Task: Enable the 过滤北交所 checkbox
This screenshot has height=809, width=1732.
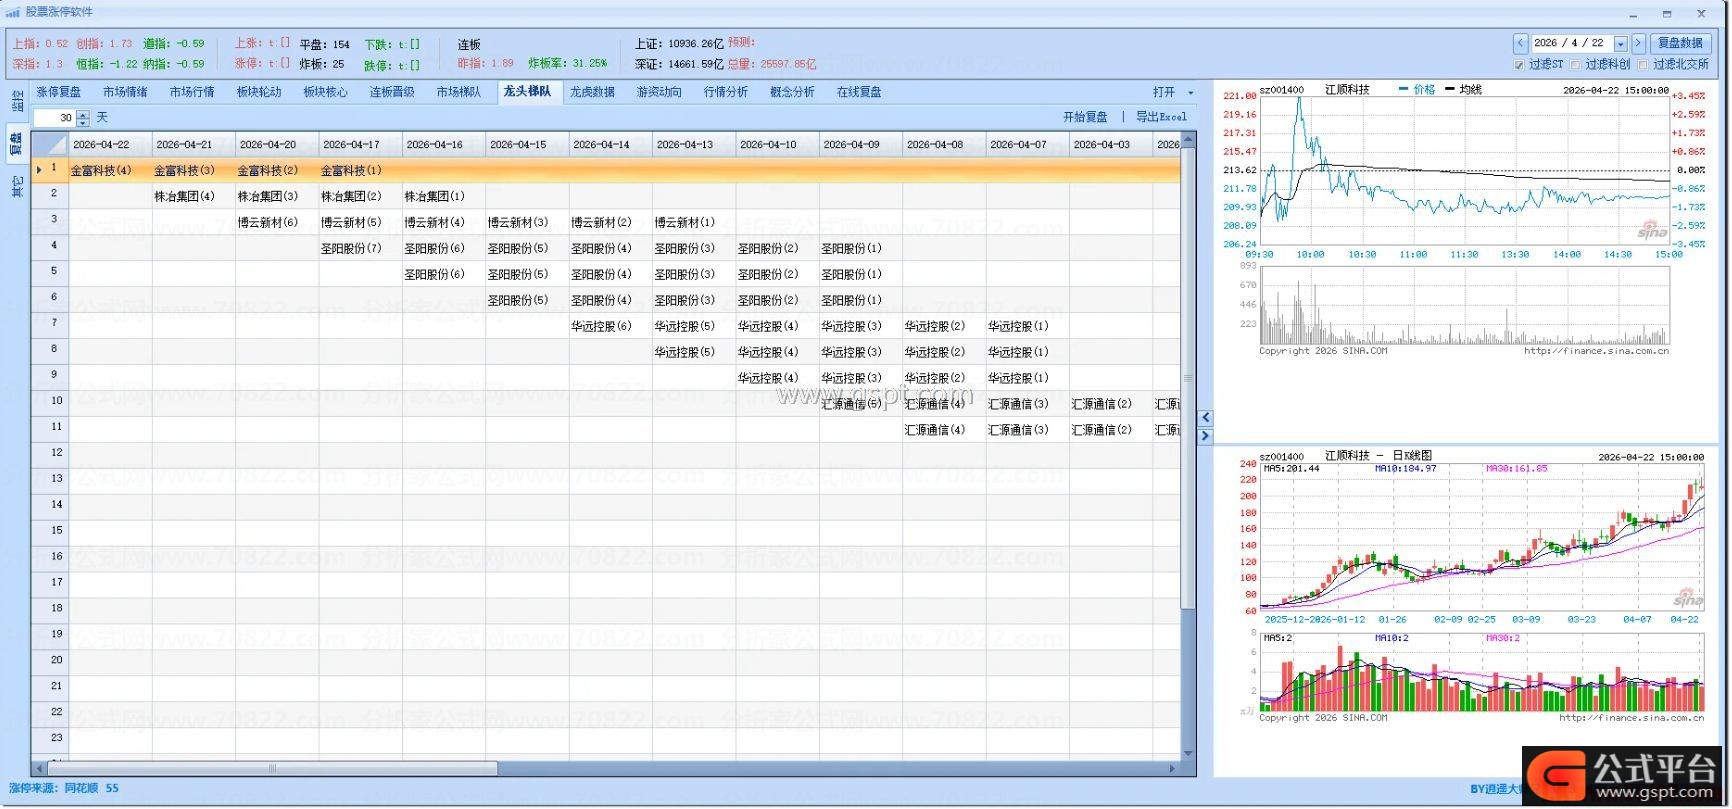Action: (x=1643, y=65)
